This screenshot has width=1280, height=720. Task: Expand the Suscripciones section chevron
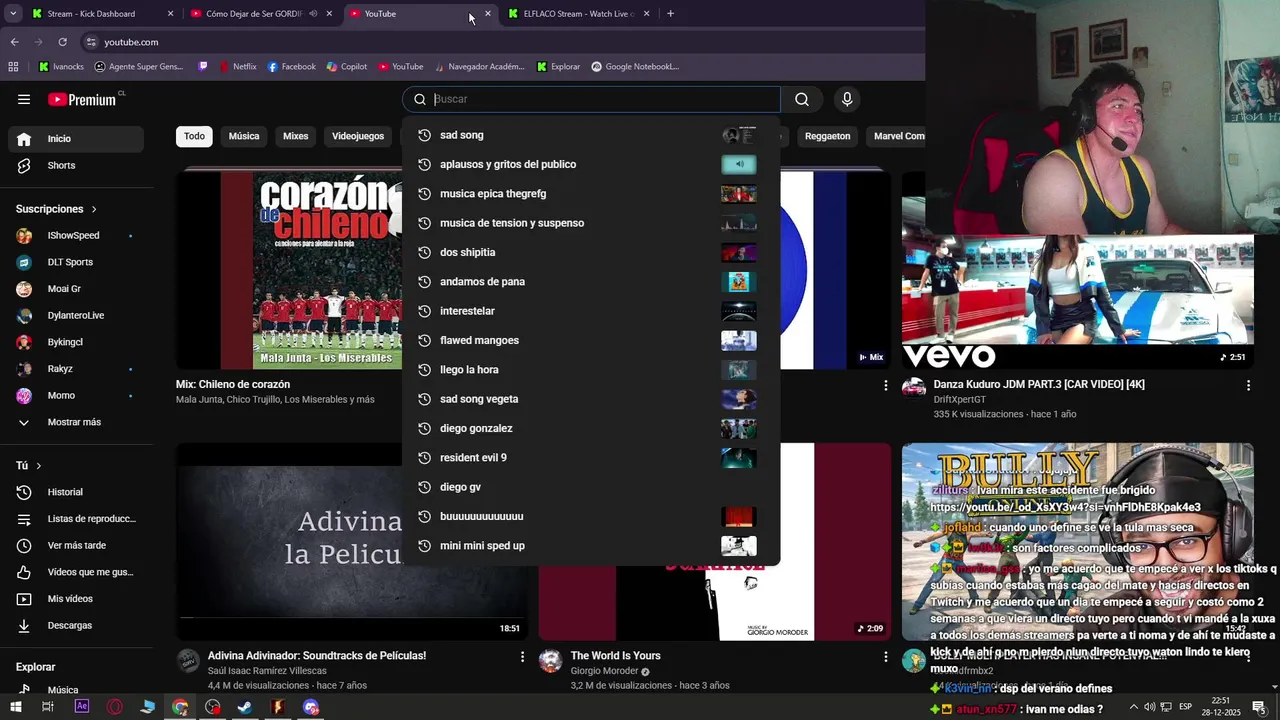pos(94,209)
